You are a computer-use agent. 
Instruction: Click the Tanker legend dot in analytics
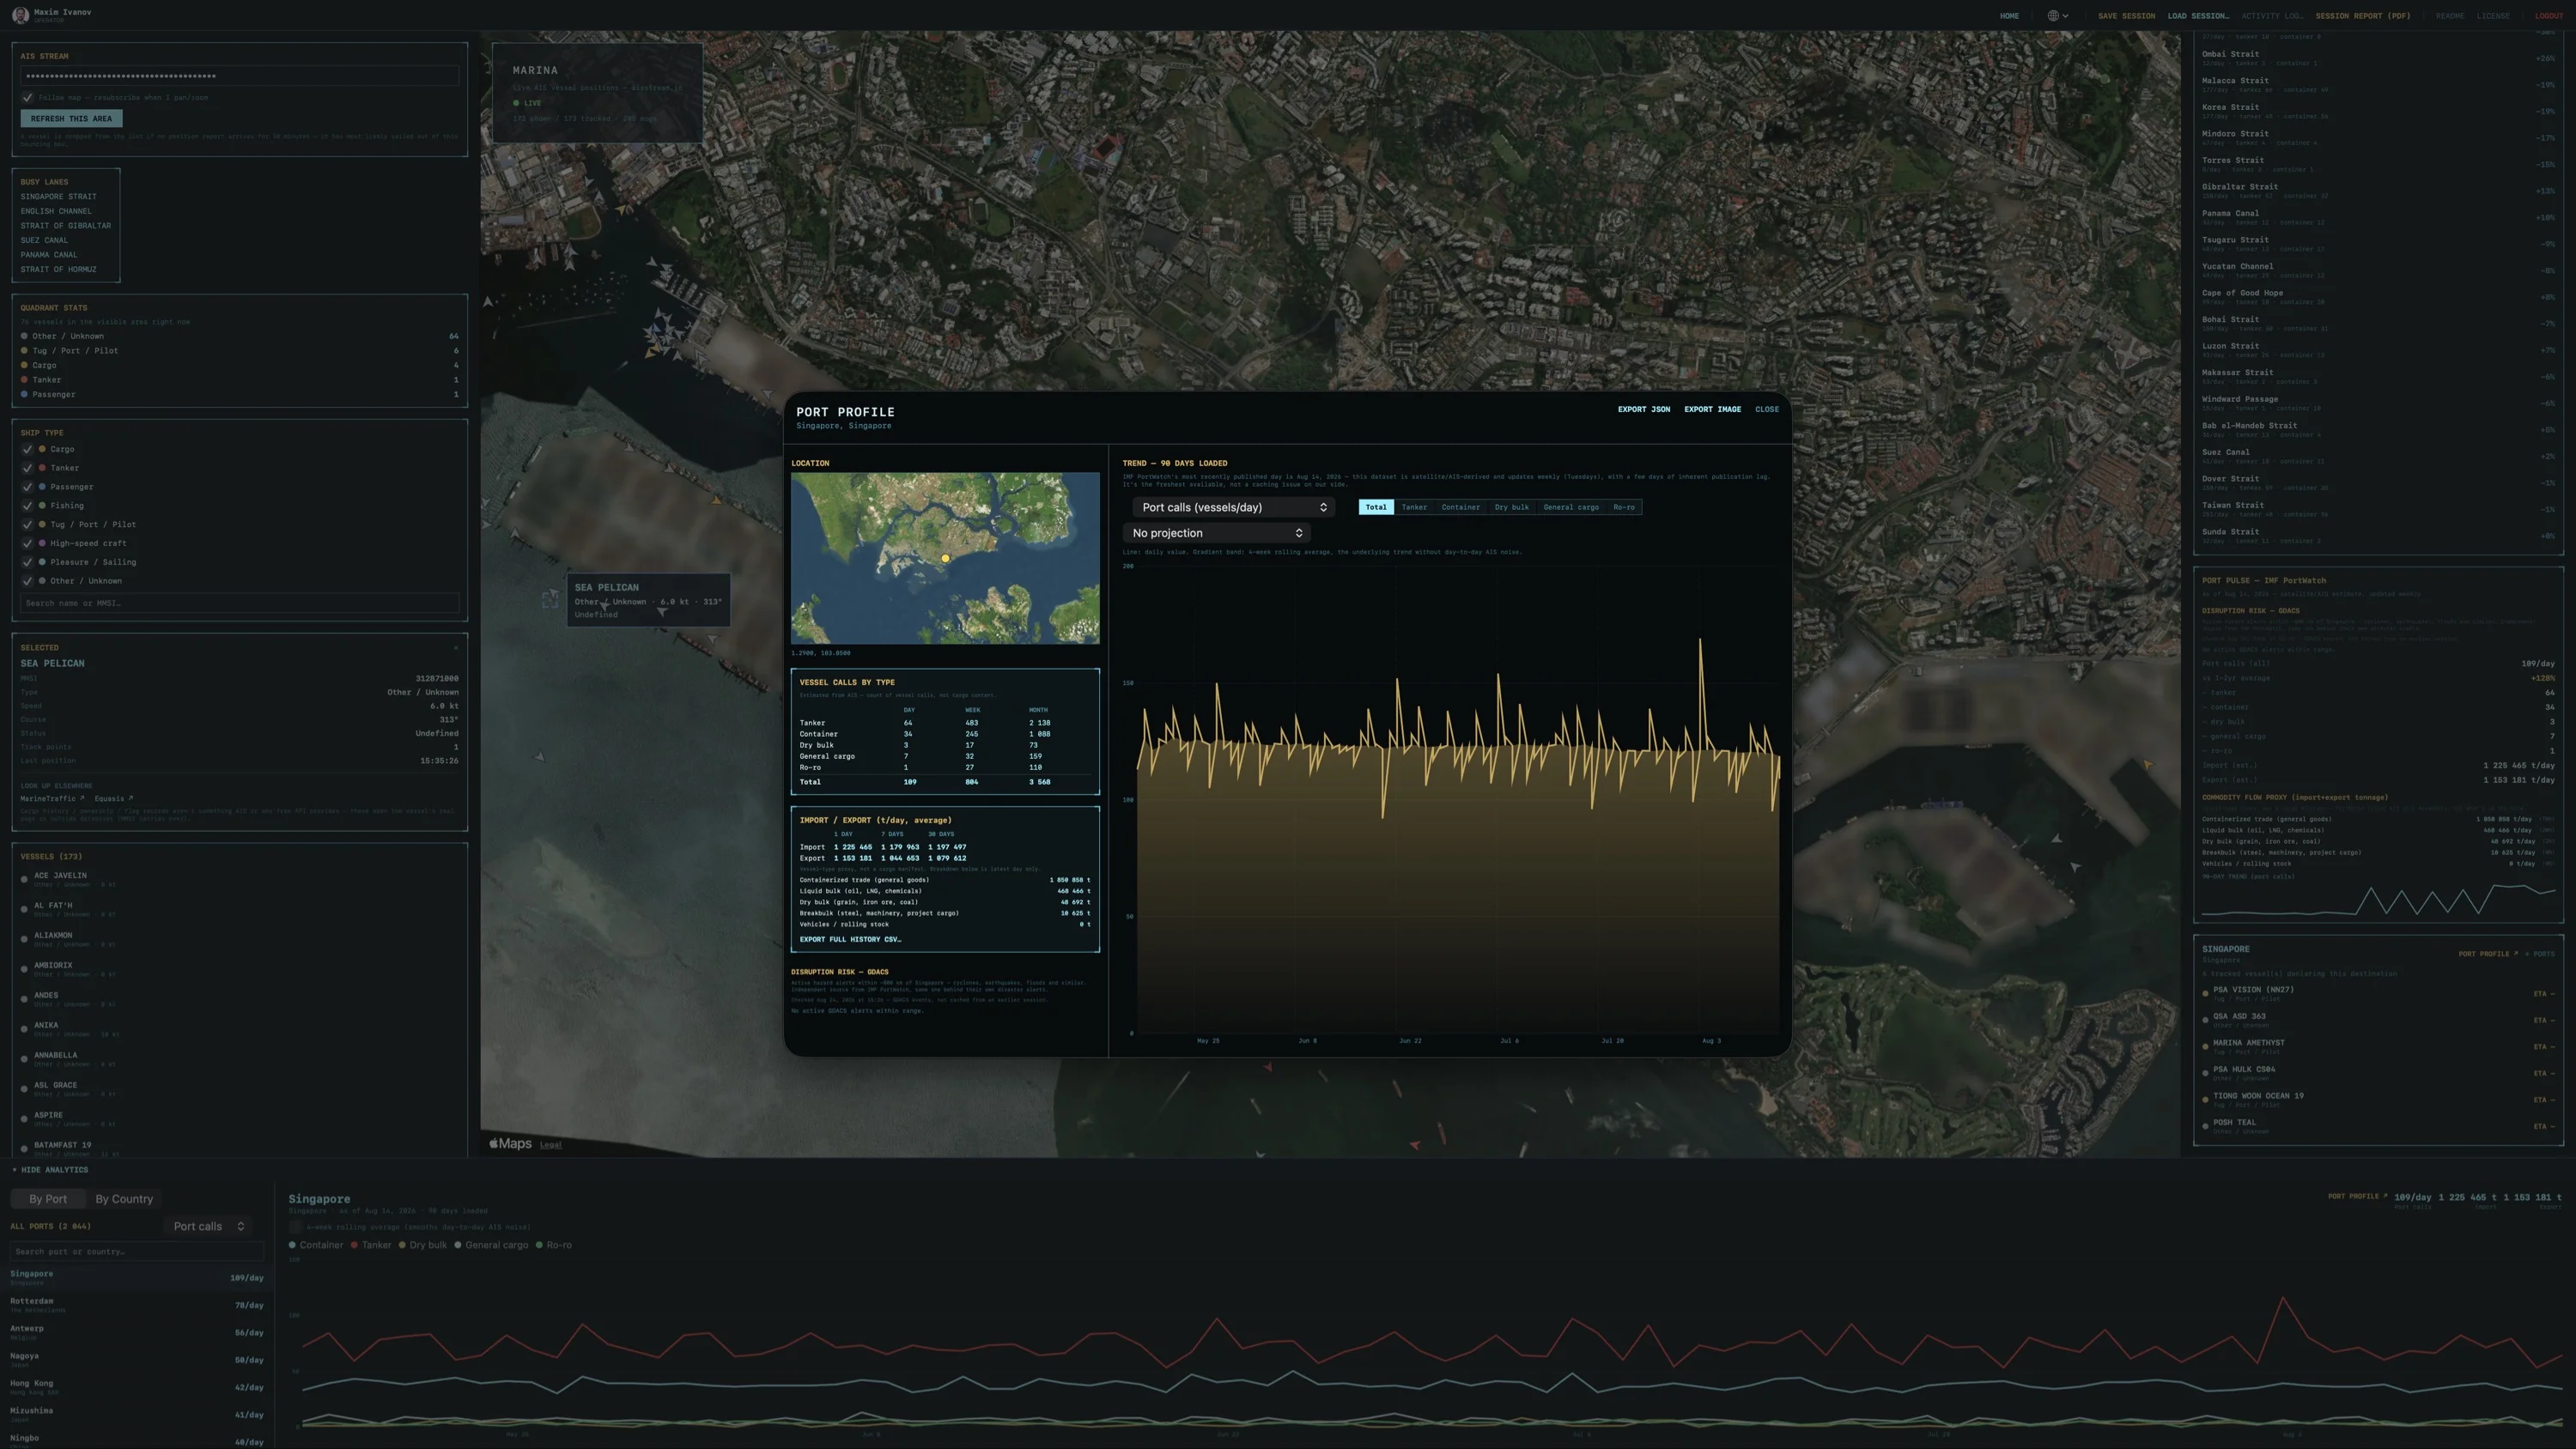354,1245
